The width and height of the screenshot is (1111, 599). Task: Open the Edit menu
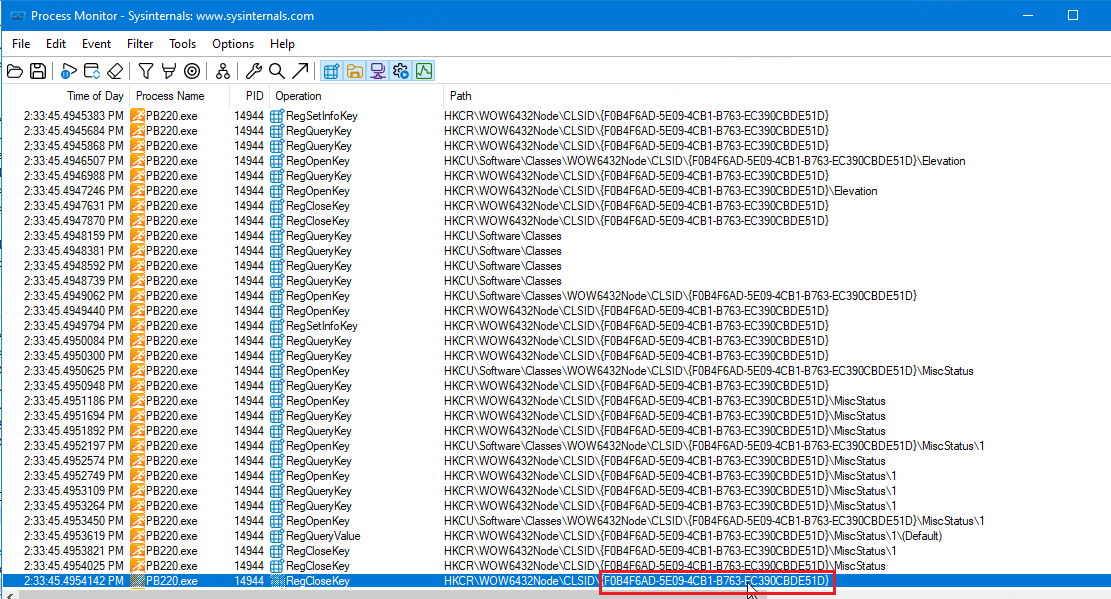(56, 44)
